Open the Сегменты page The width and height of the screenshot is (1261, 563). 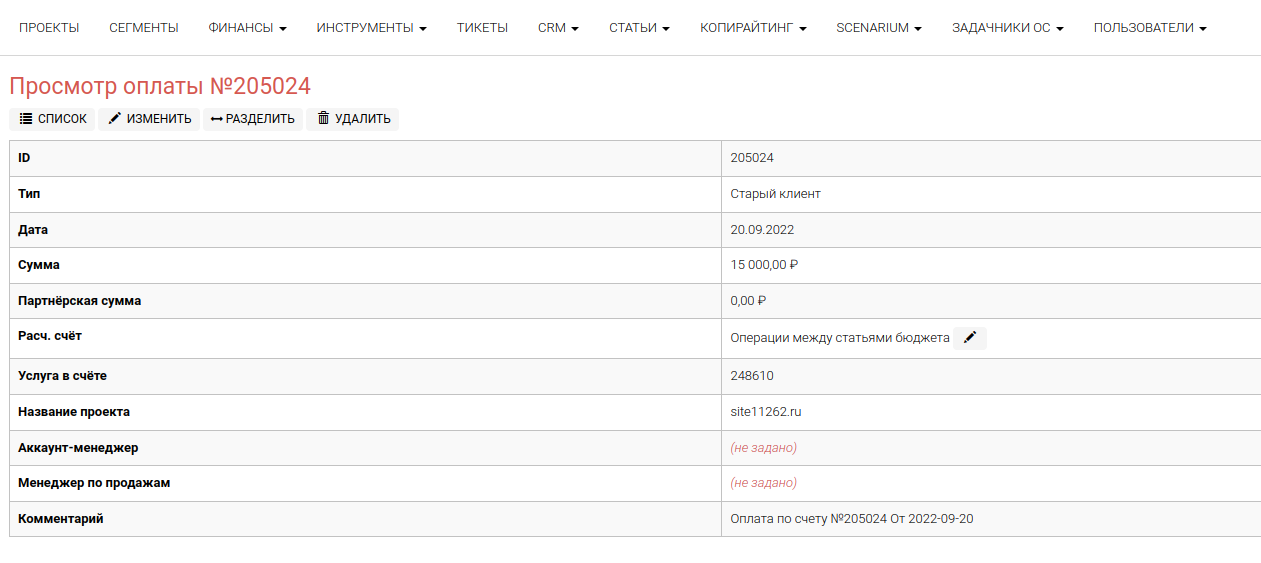click(x=144, y=28)
